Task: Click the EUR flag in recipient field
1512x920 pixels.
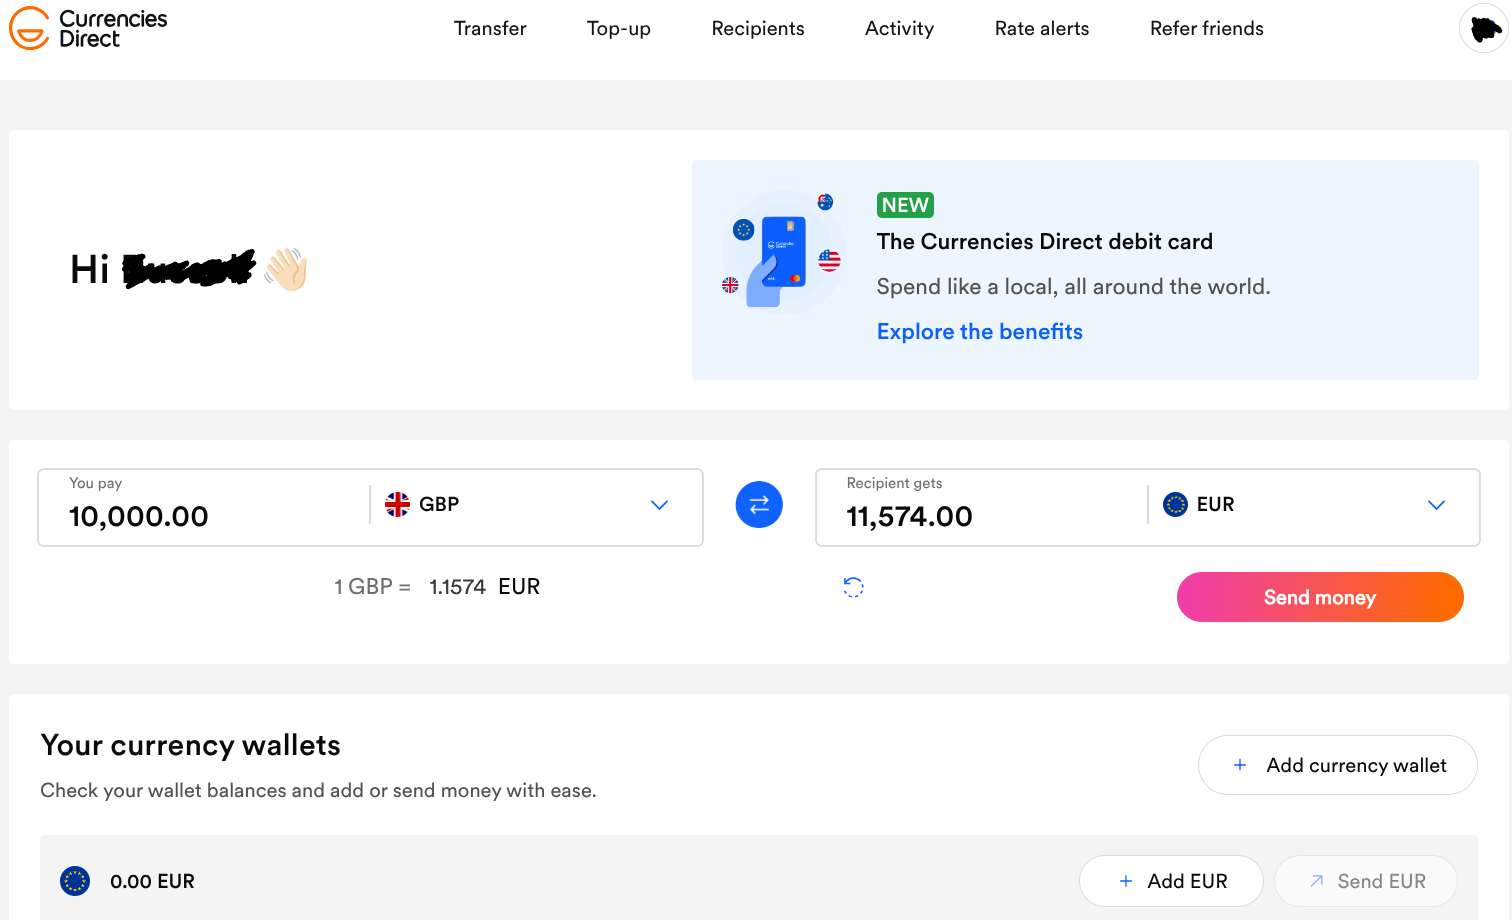Action: (x=1175, y=504)
